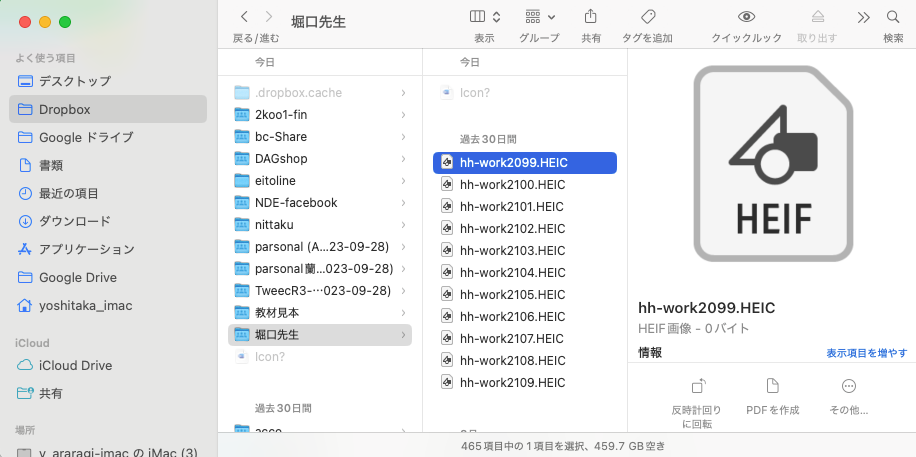Select the parsonal 蘭...023-09-28) folder
Screen dimensions: 916x457
click(320, 269)
